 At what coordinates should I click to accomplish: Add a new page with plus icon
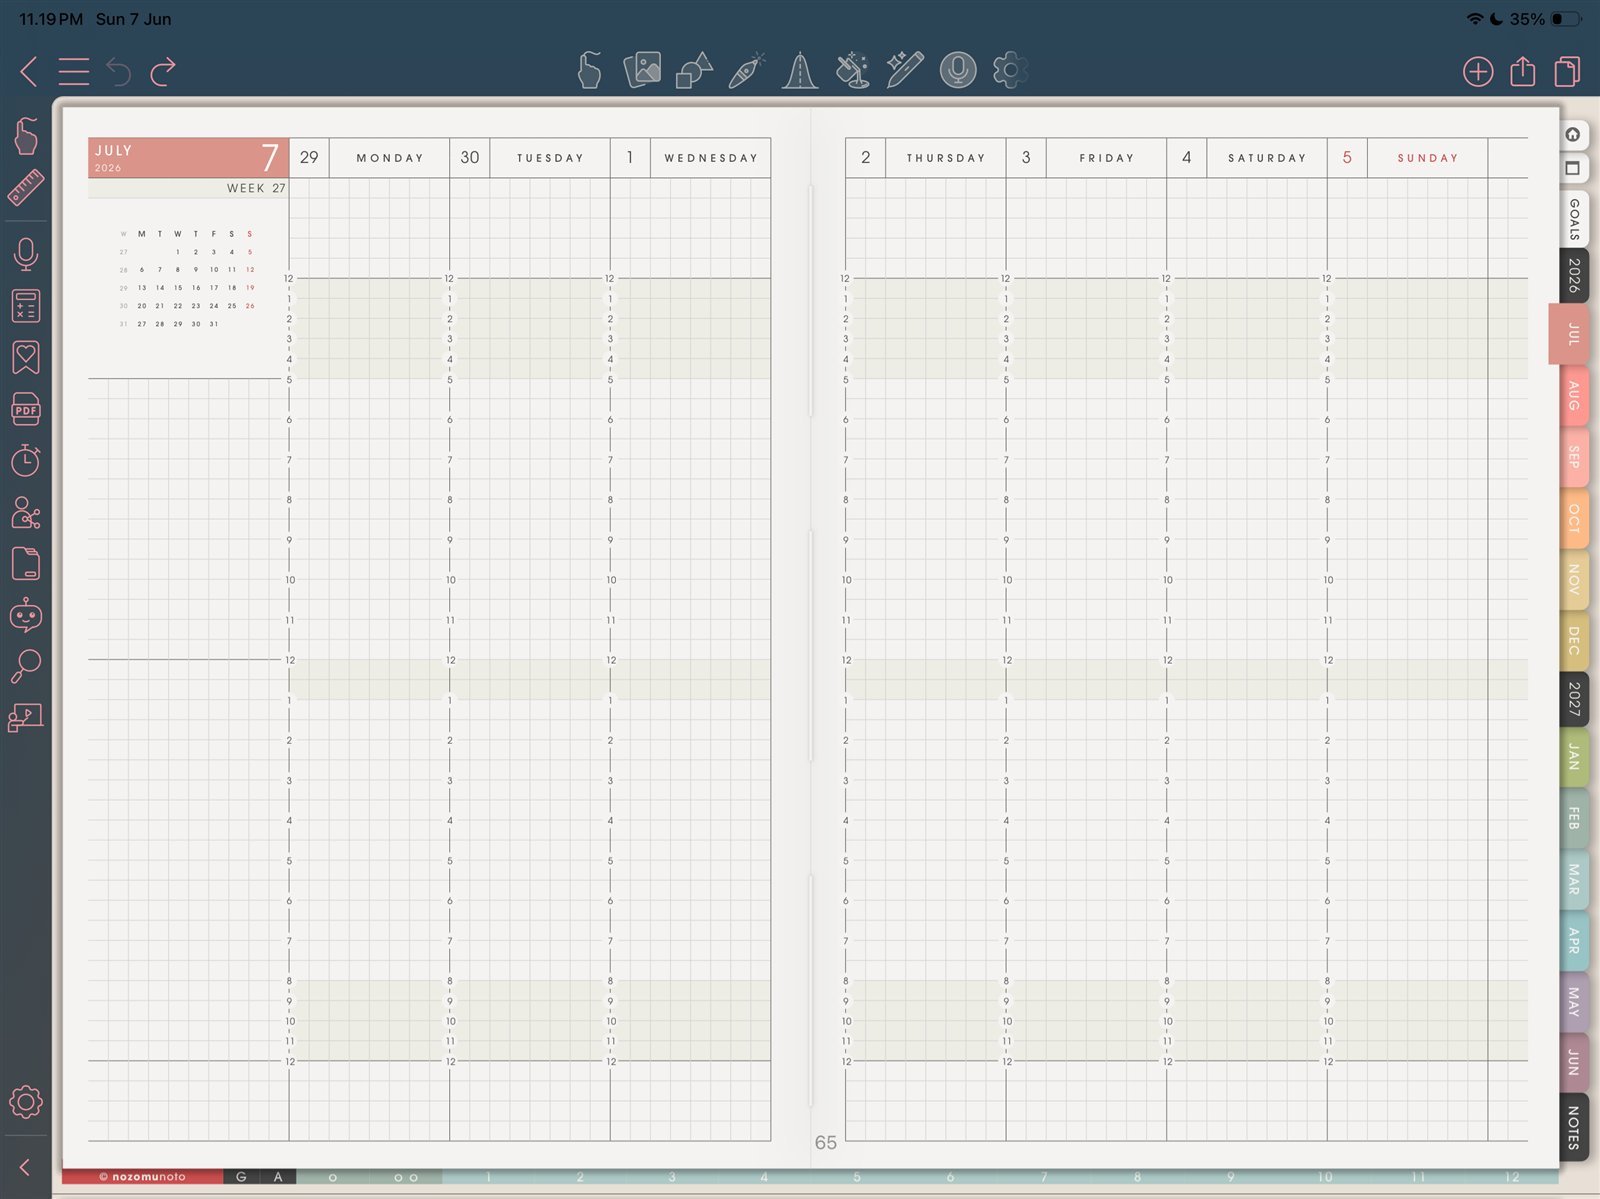click(x=1478, y=71)
